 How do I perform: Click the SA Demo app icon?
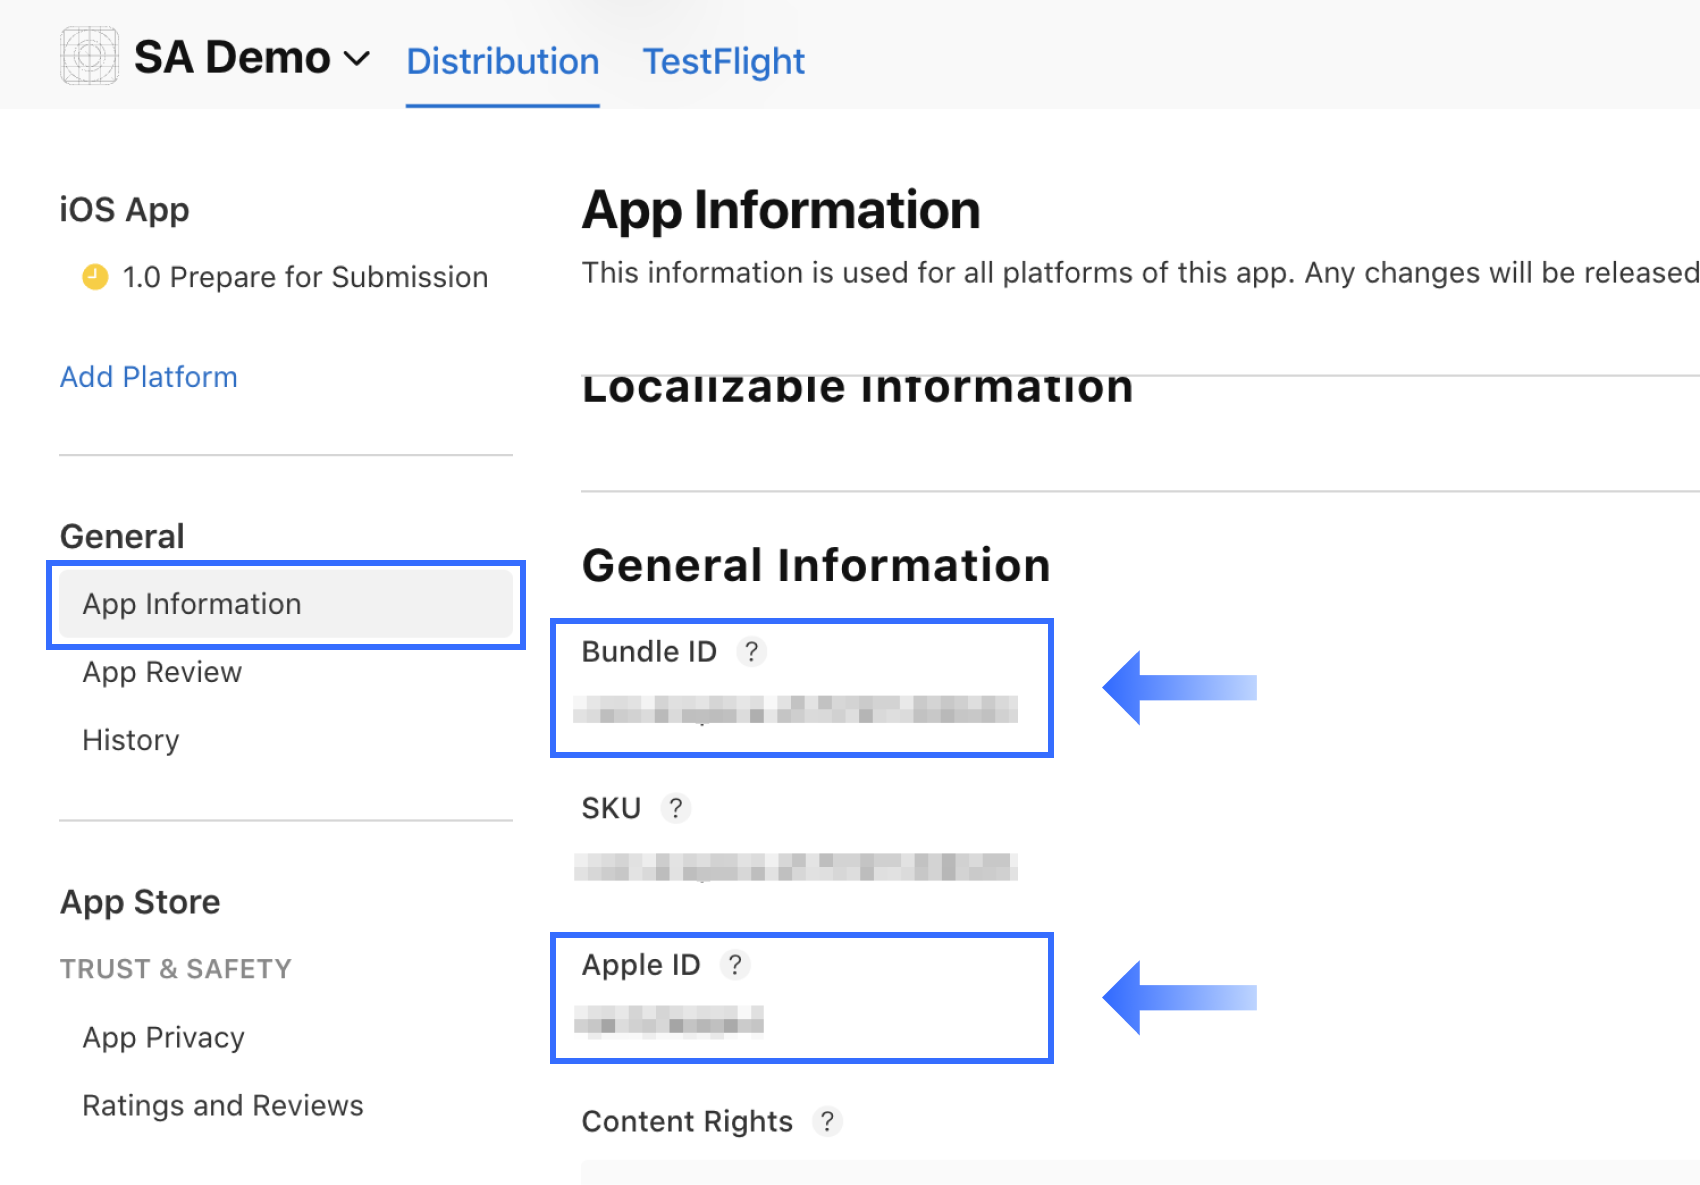tap(89, 56)
